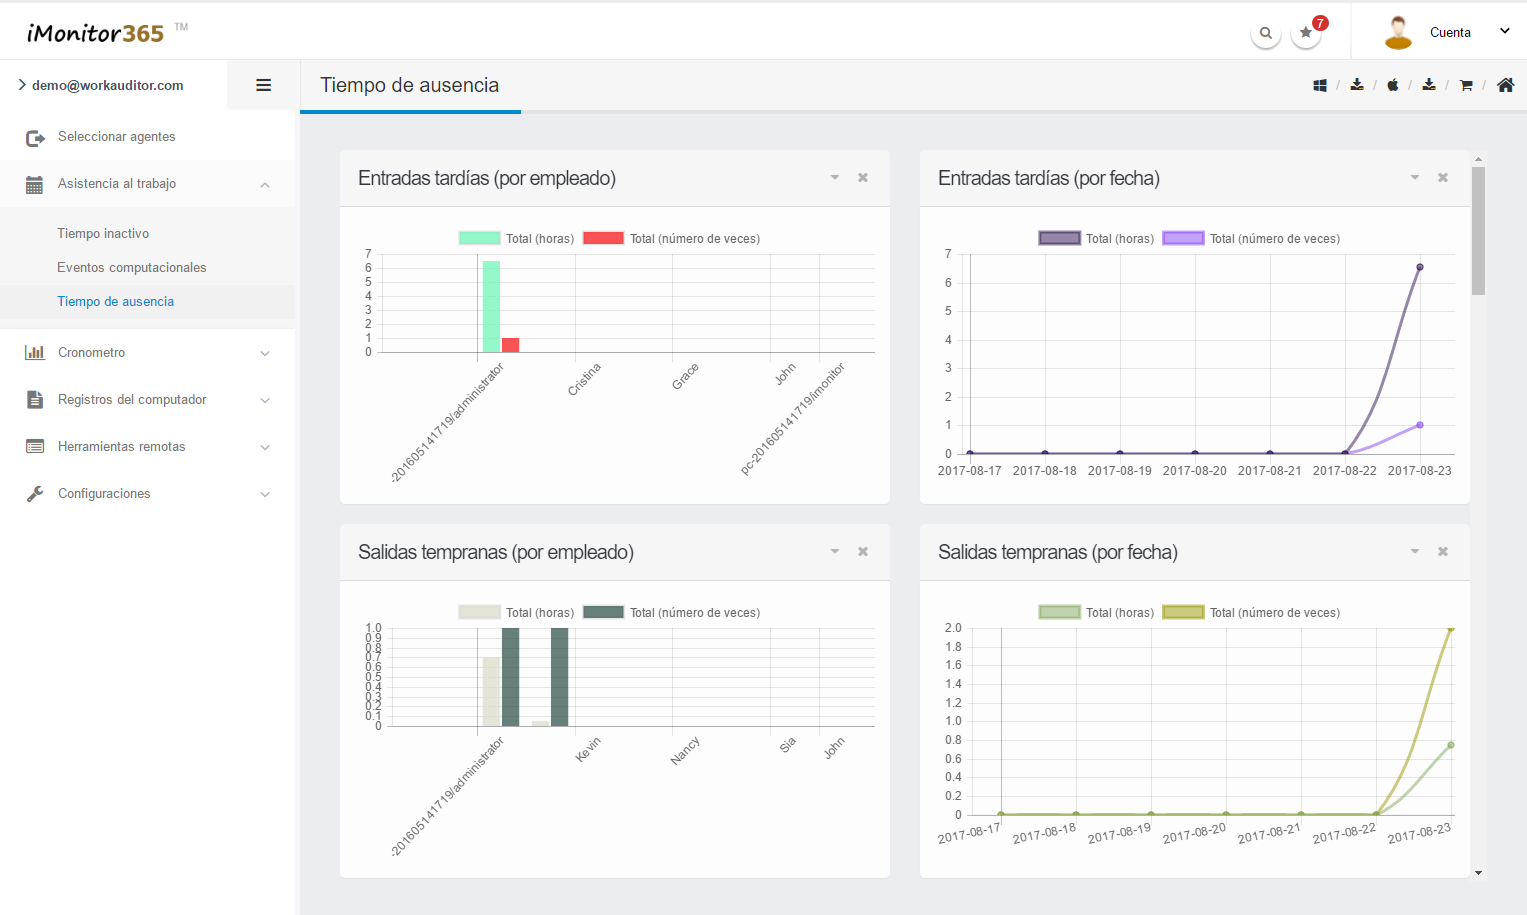Open the shopping cart icon

[1466, 86]
